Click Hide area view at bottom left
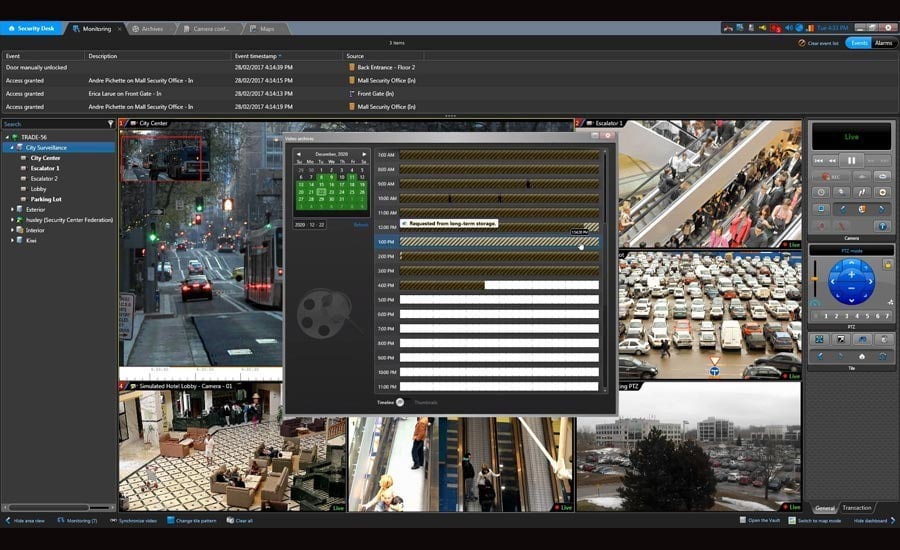The image size is (900, 550). [x=25, y=520]
